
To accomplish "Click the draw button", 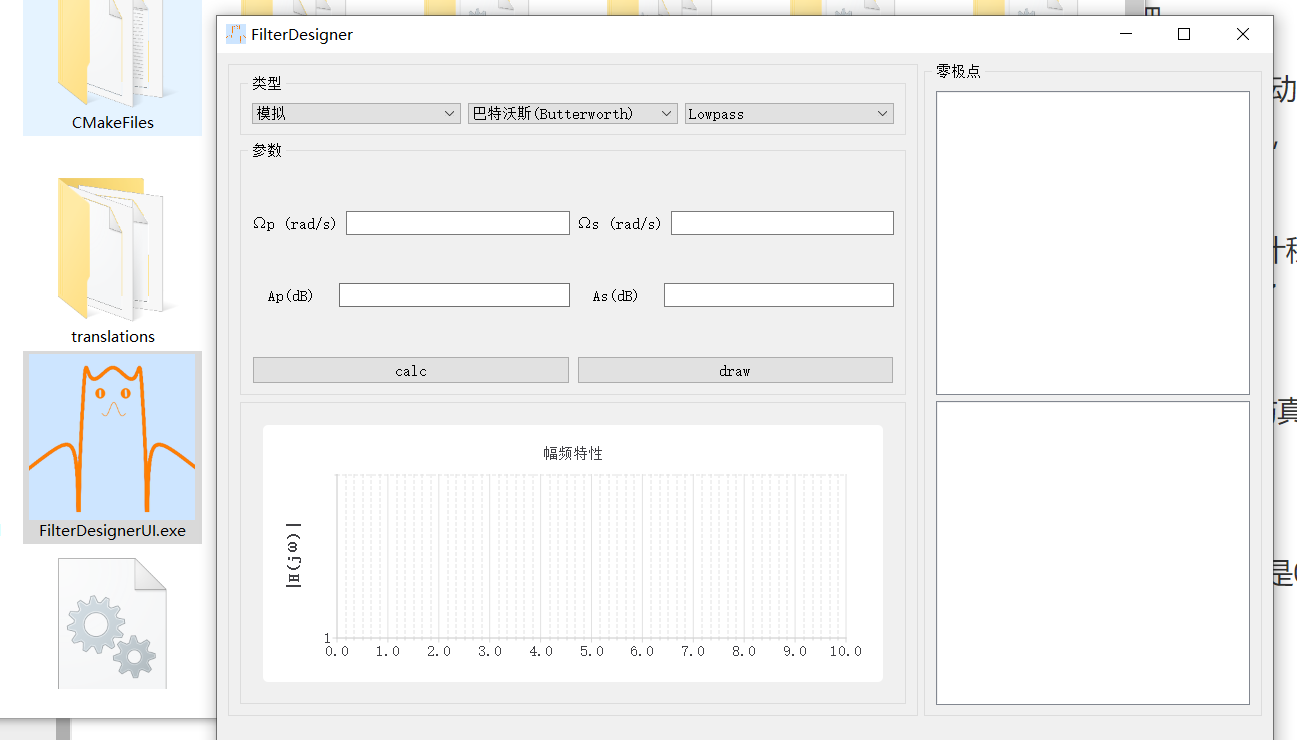I will (x=735, y=370).
